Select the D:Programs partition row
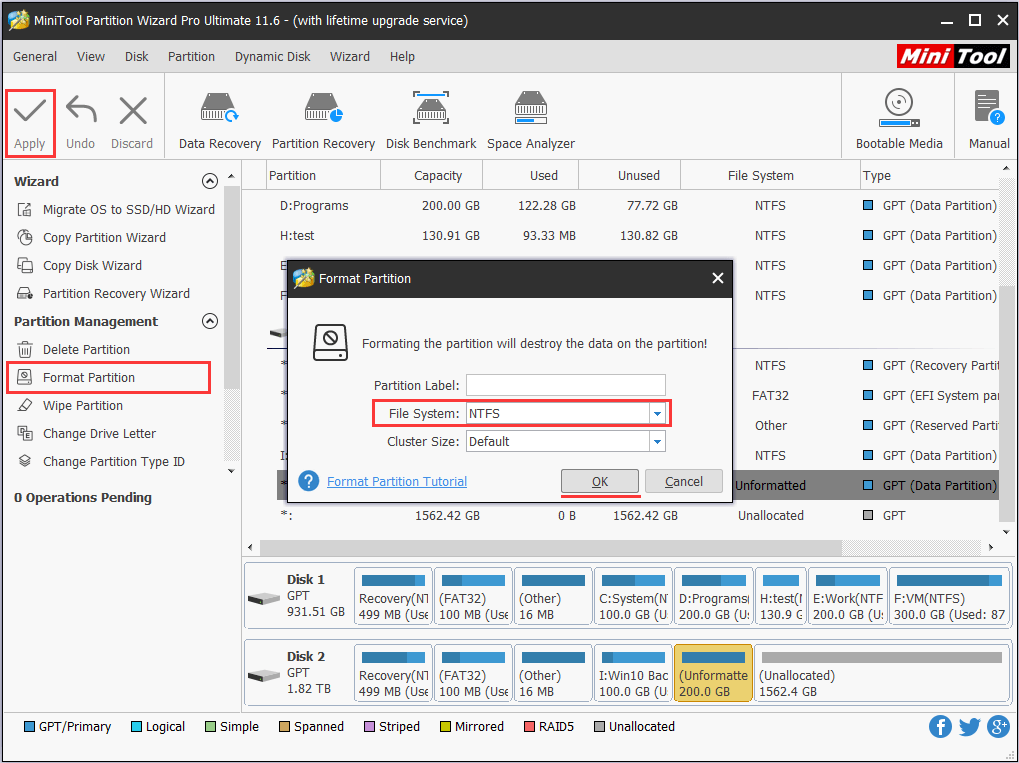The width and height of the screenshot is (1019, 763). [x=630, y=205]
